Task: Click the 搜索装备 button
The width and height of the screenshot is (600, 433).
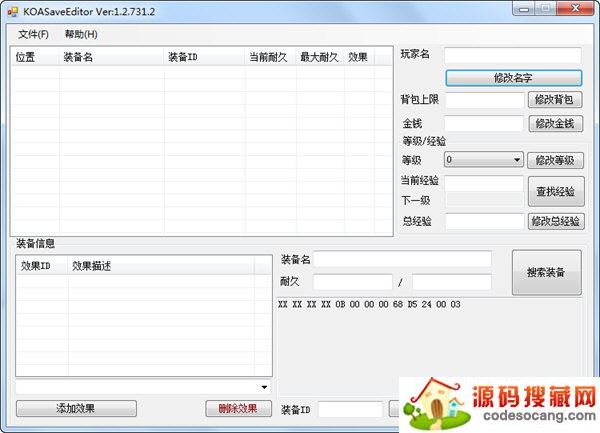Action: [546, 272]
